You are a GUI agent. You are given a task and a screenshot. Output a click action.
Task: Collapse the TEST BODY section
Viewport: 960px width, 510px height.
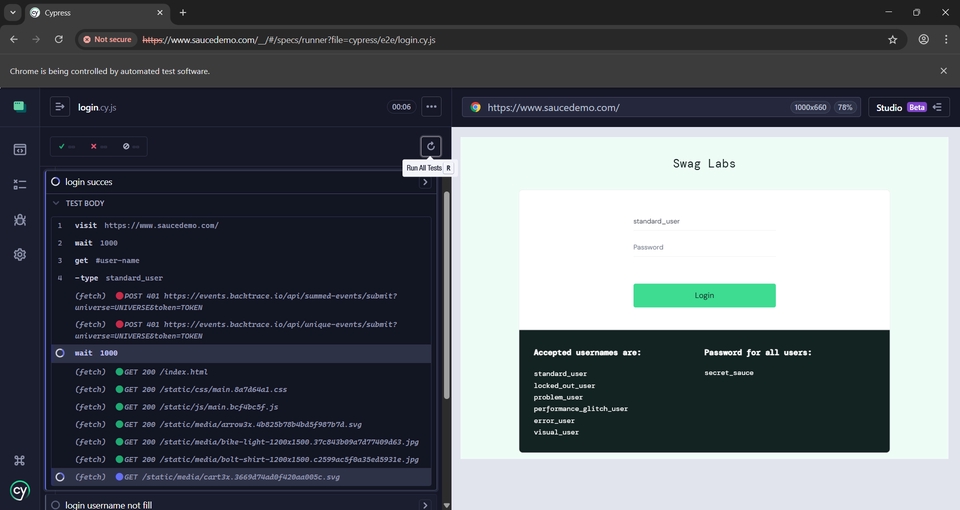[85, 203]
